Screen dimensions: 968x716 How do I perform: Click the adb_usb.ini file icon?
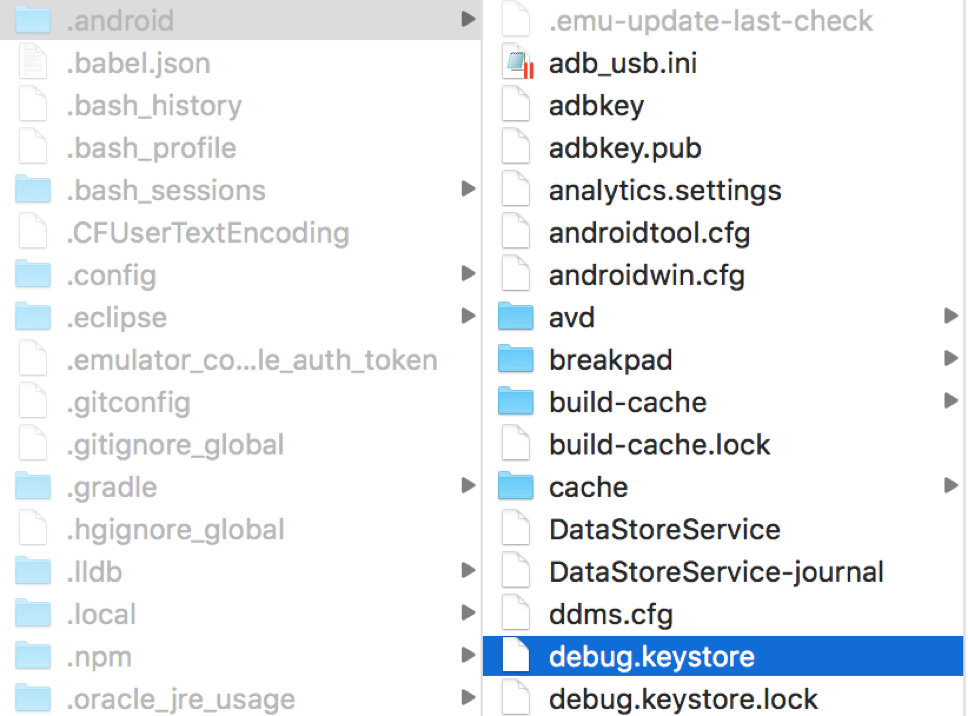[518, 62]
